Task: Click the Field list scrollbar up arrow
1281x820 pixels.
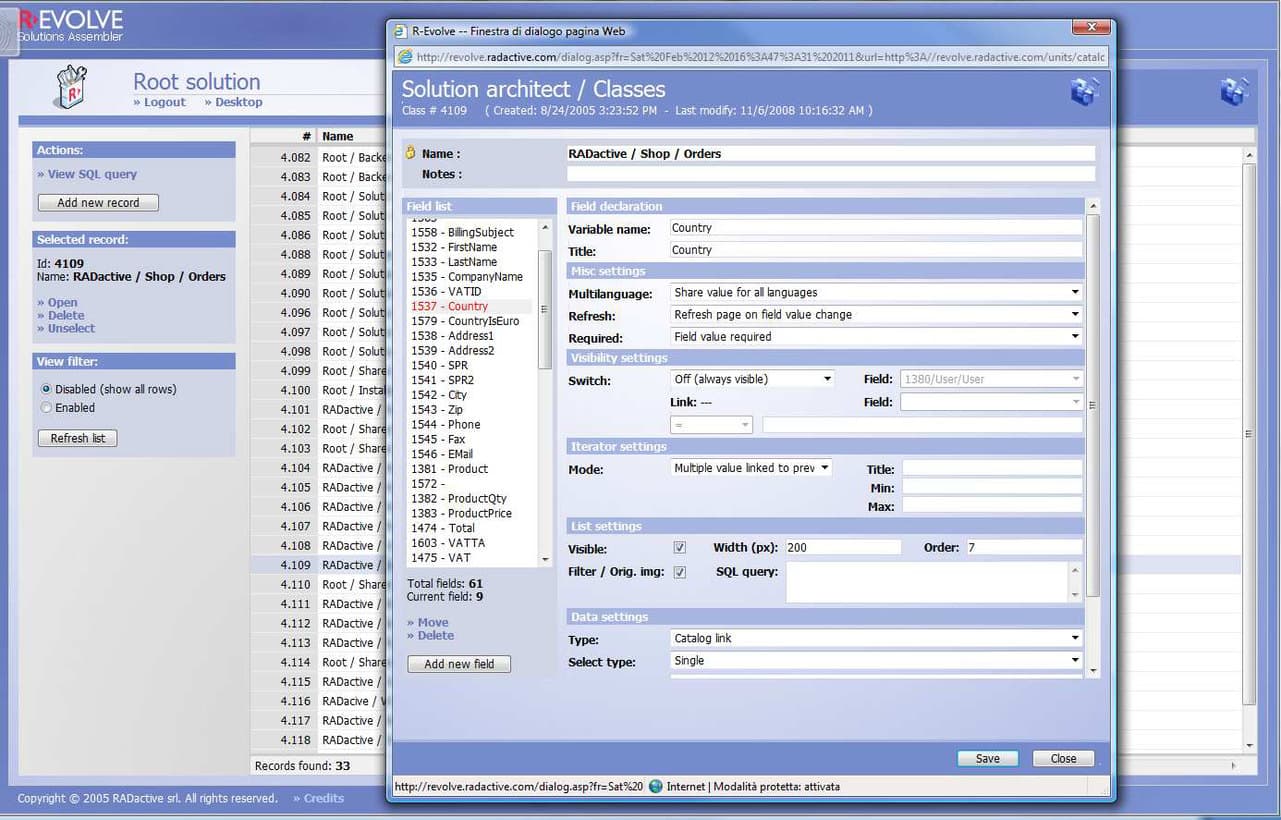Action: pos(545,228)
